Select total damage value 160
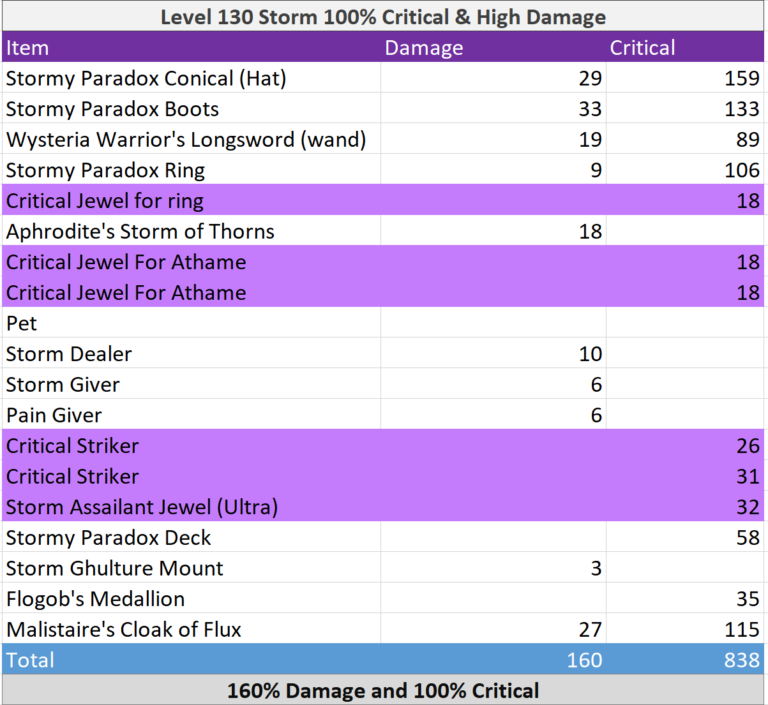Viewport: 768px width, 705px height. coord(493,659)
